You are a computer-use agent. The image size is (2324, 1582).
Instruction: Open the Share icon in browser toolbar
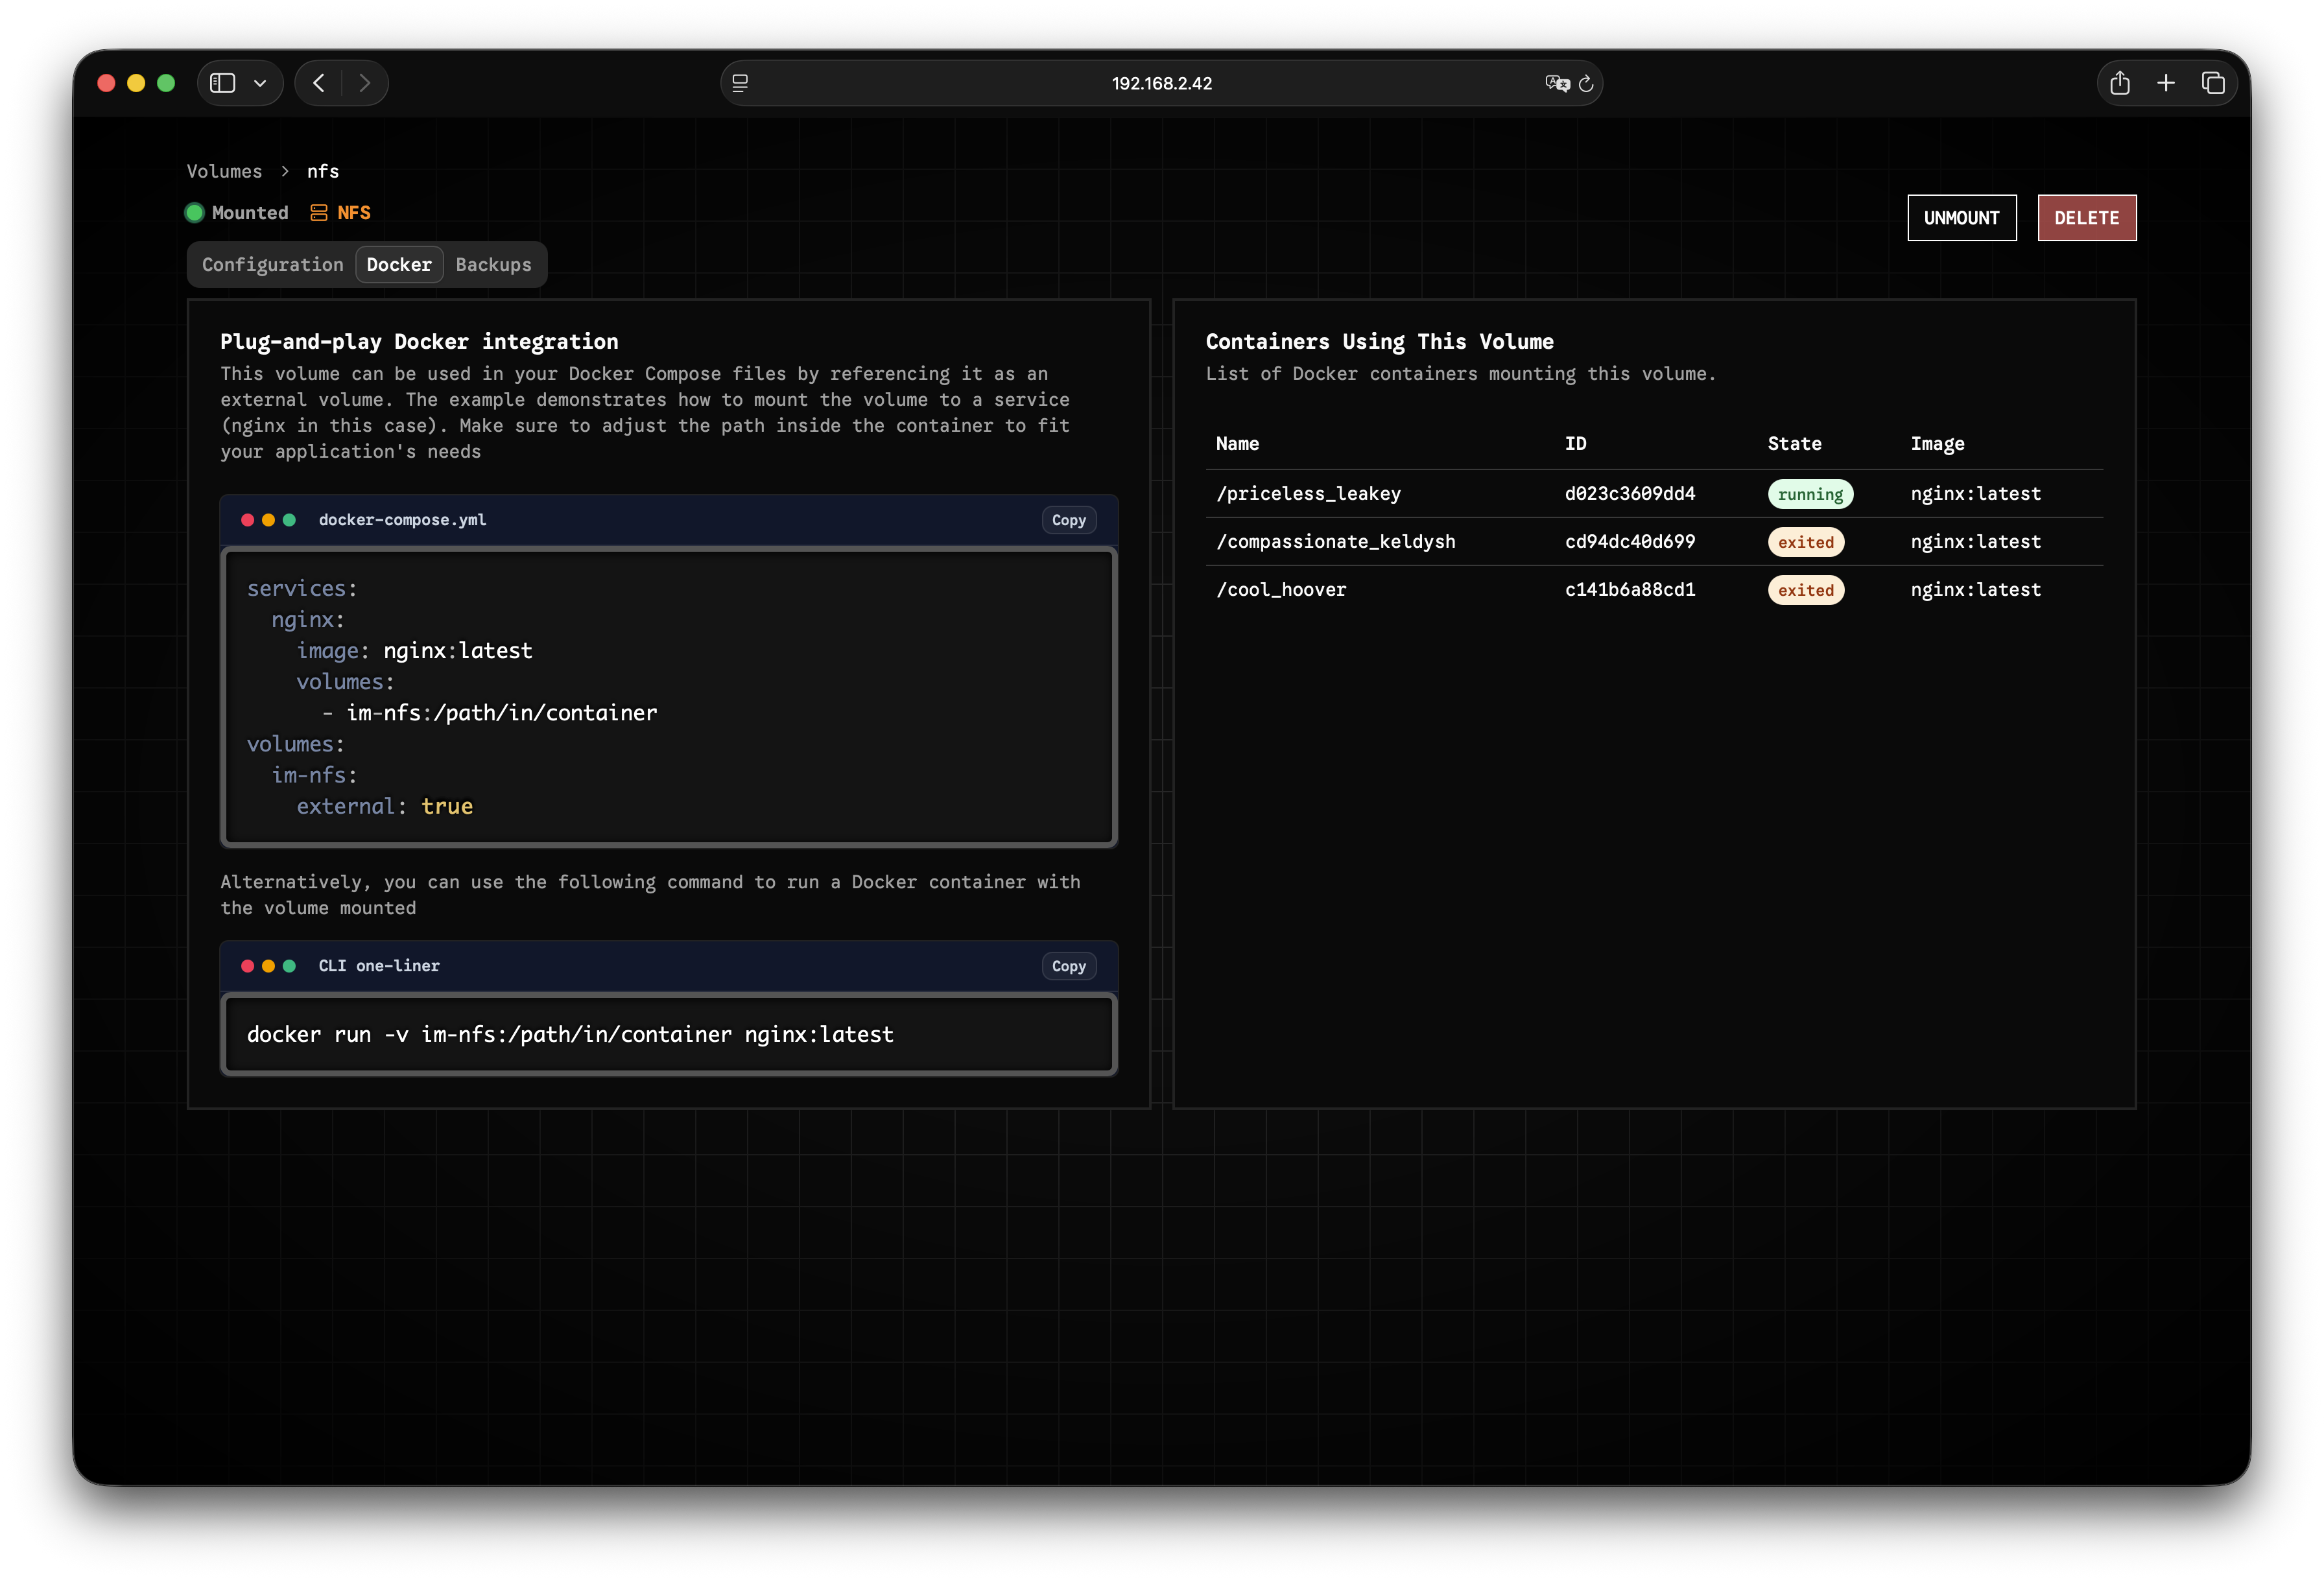coord(2120,83)
